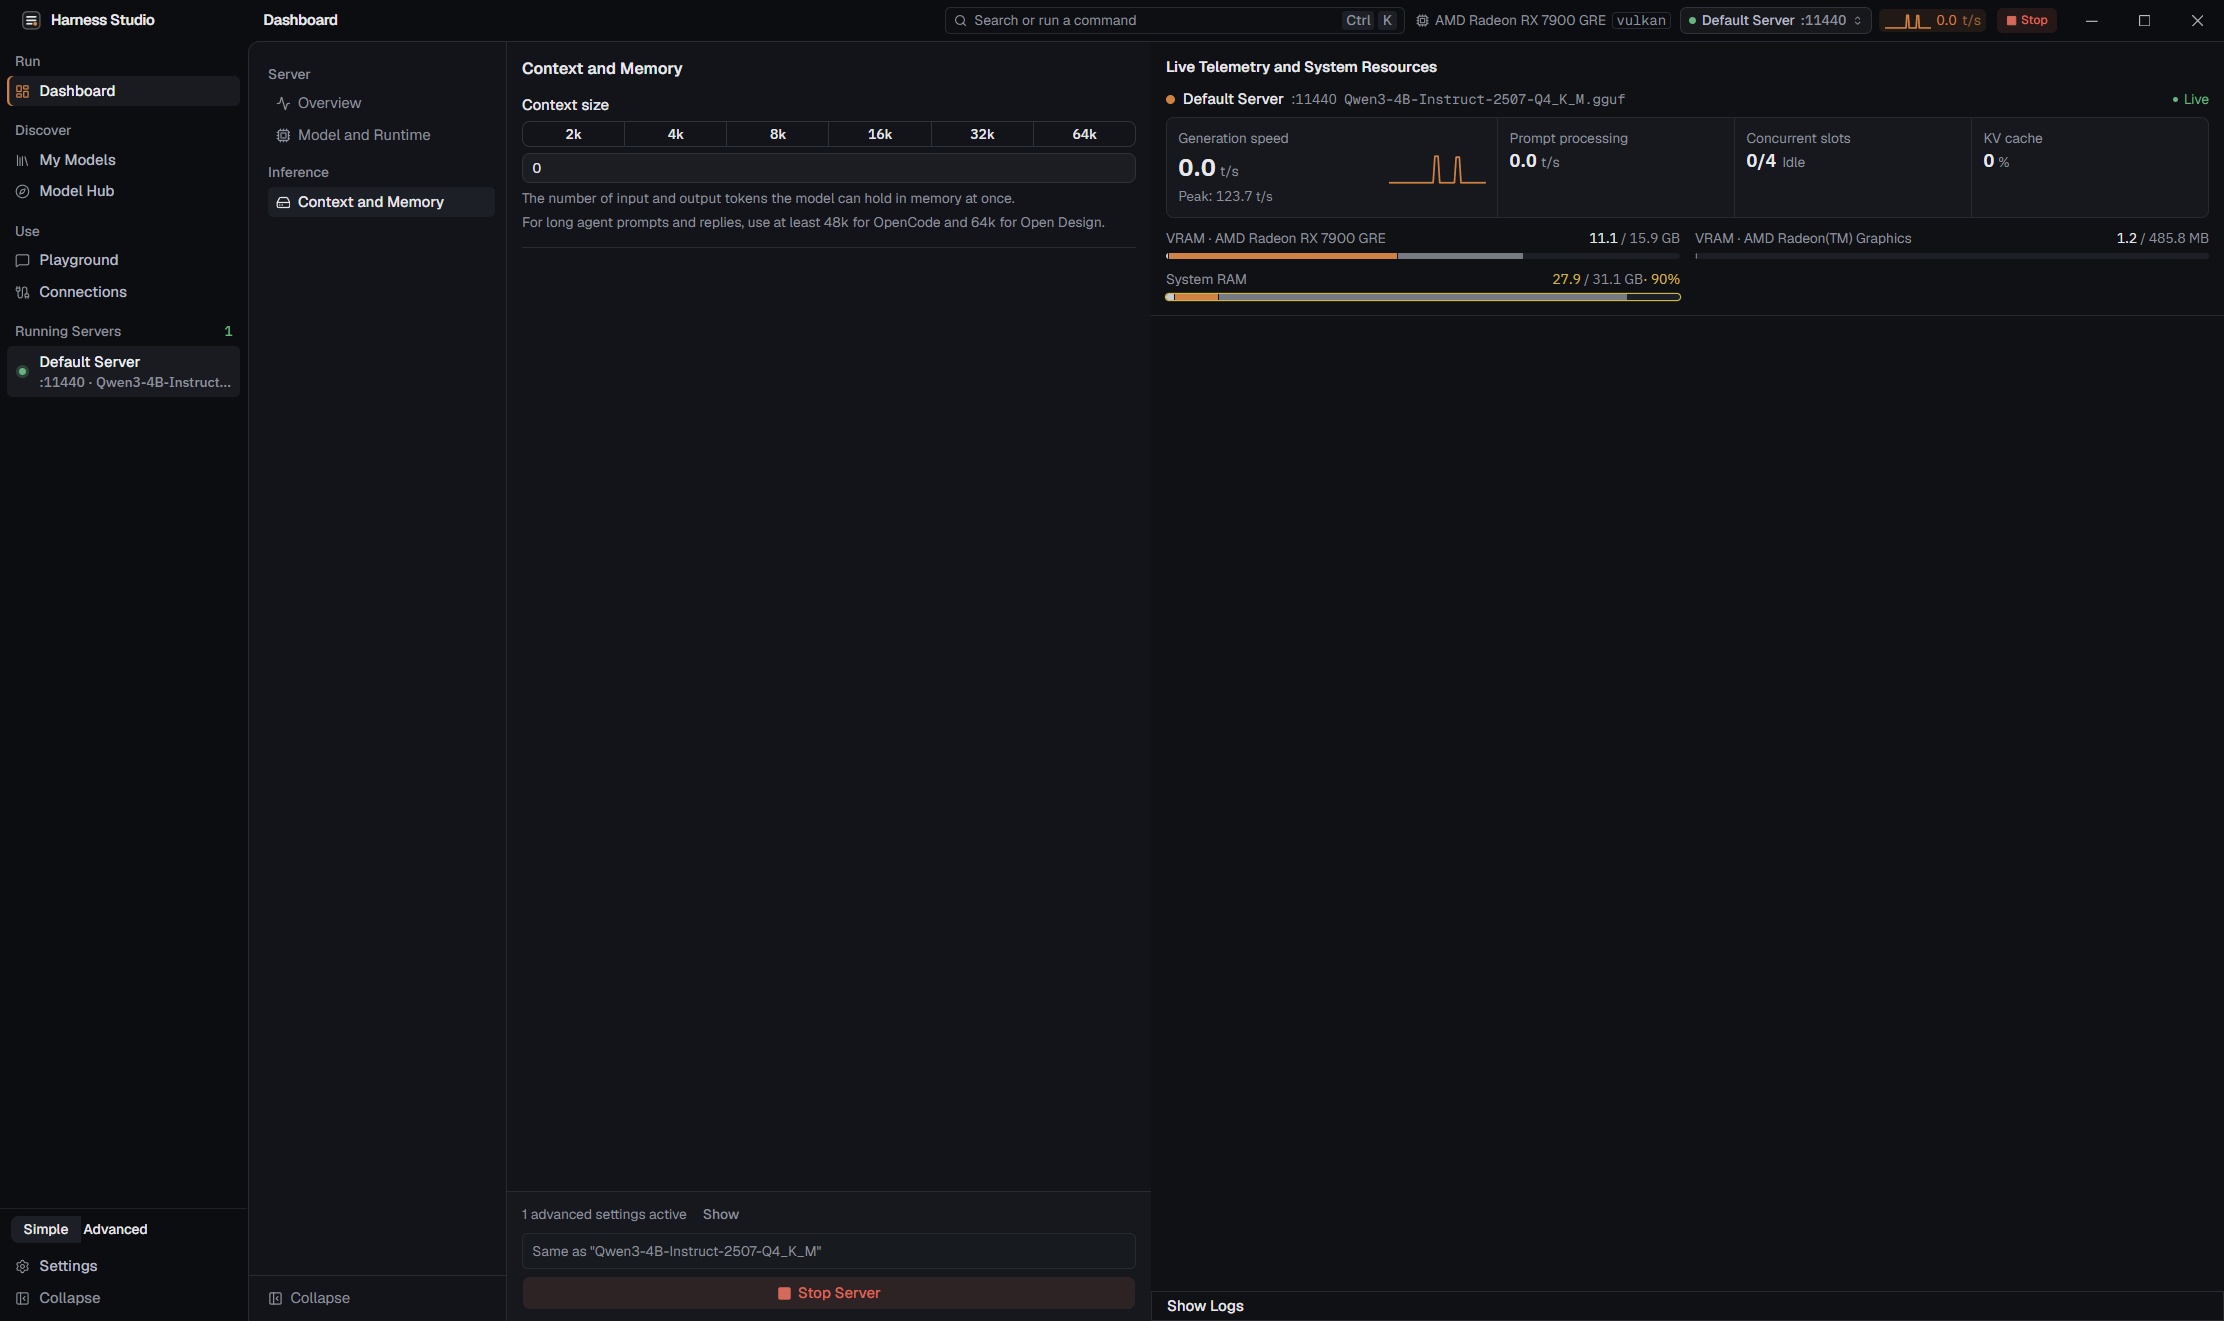Expand Show Logs at the bottom
The width and height of the screenshot is (2224, 1321).
[x=1205, y=1306]
